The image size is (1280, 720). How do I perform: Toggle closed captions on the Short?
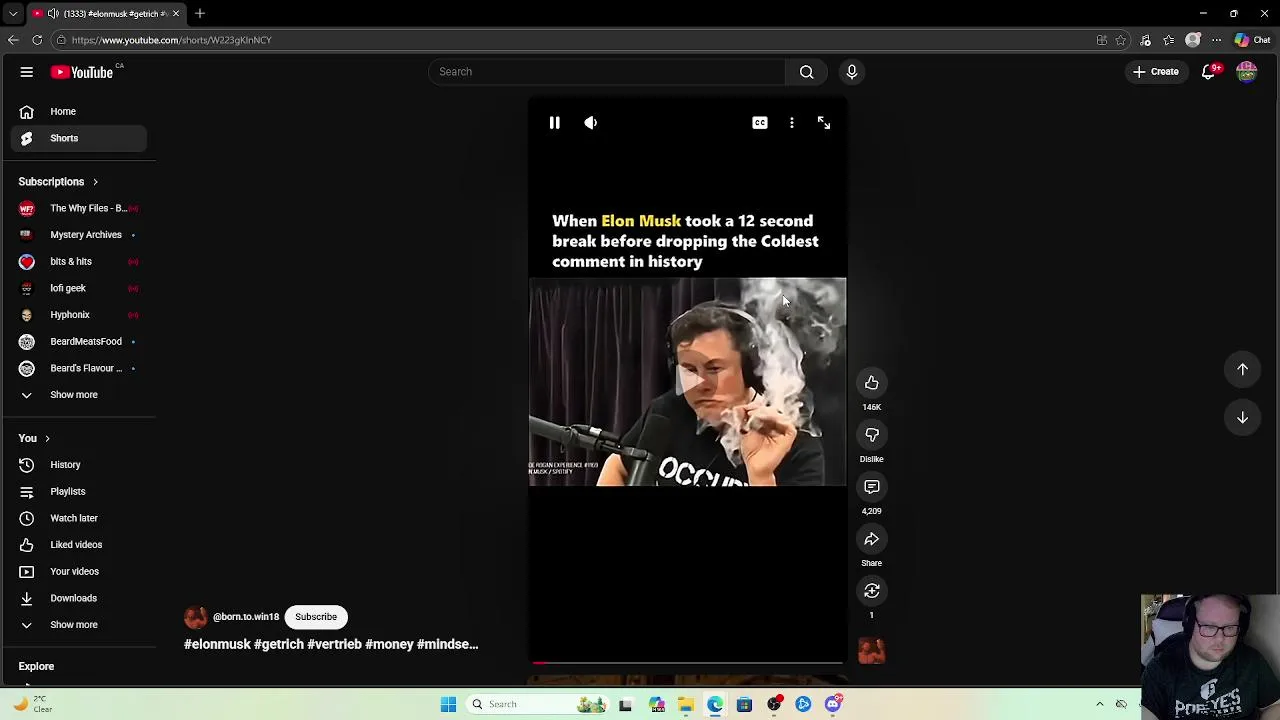tap(760, 123)
